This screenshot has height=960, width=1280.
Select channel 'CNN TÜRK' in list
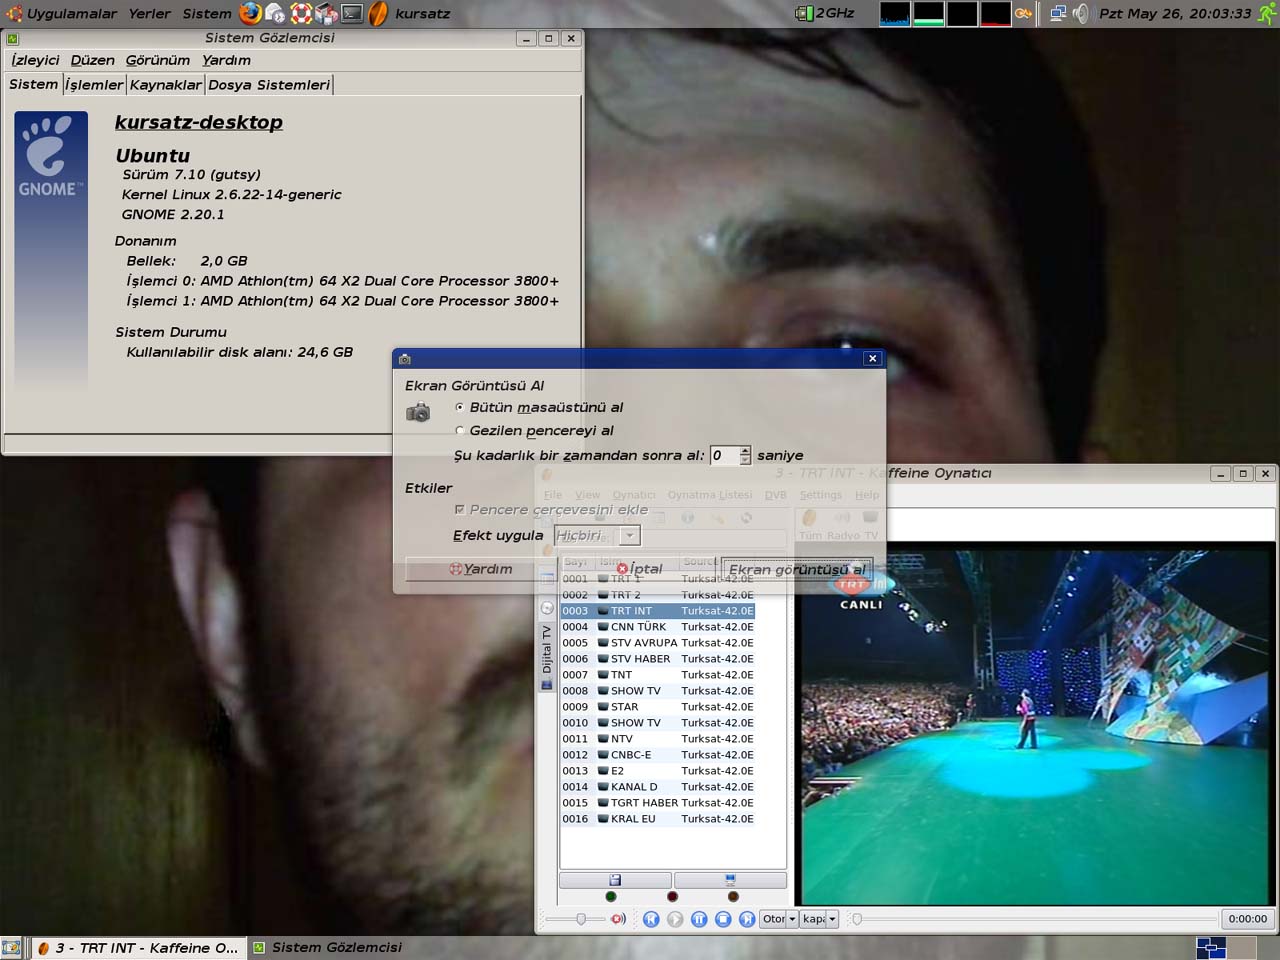click(x=658, y=627)
